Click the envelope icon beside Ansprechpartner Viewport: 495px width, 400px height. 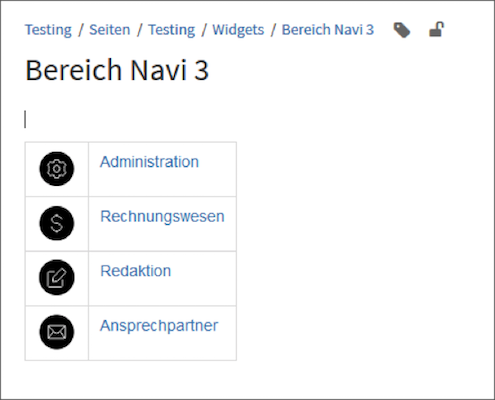pyautogui.click(x=57, y=332)
